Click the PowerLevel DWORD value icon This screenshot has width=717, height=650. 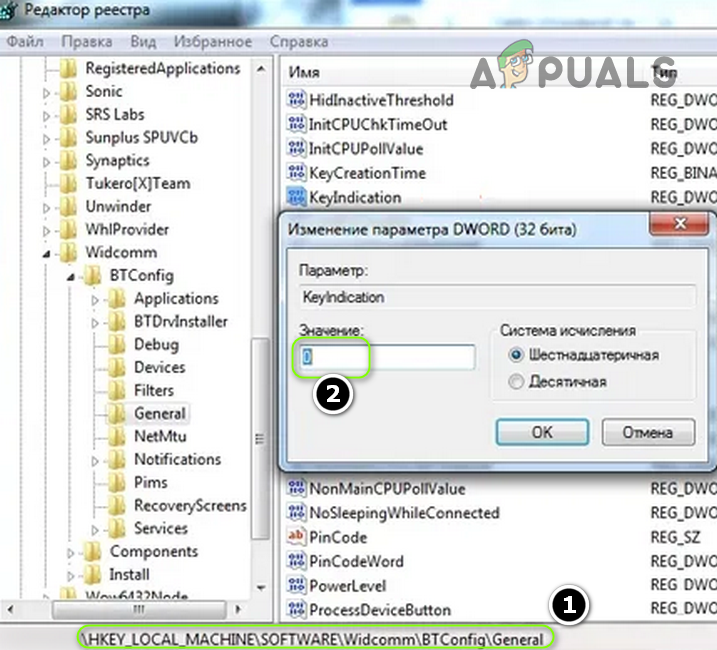click(x=296, y=585)
